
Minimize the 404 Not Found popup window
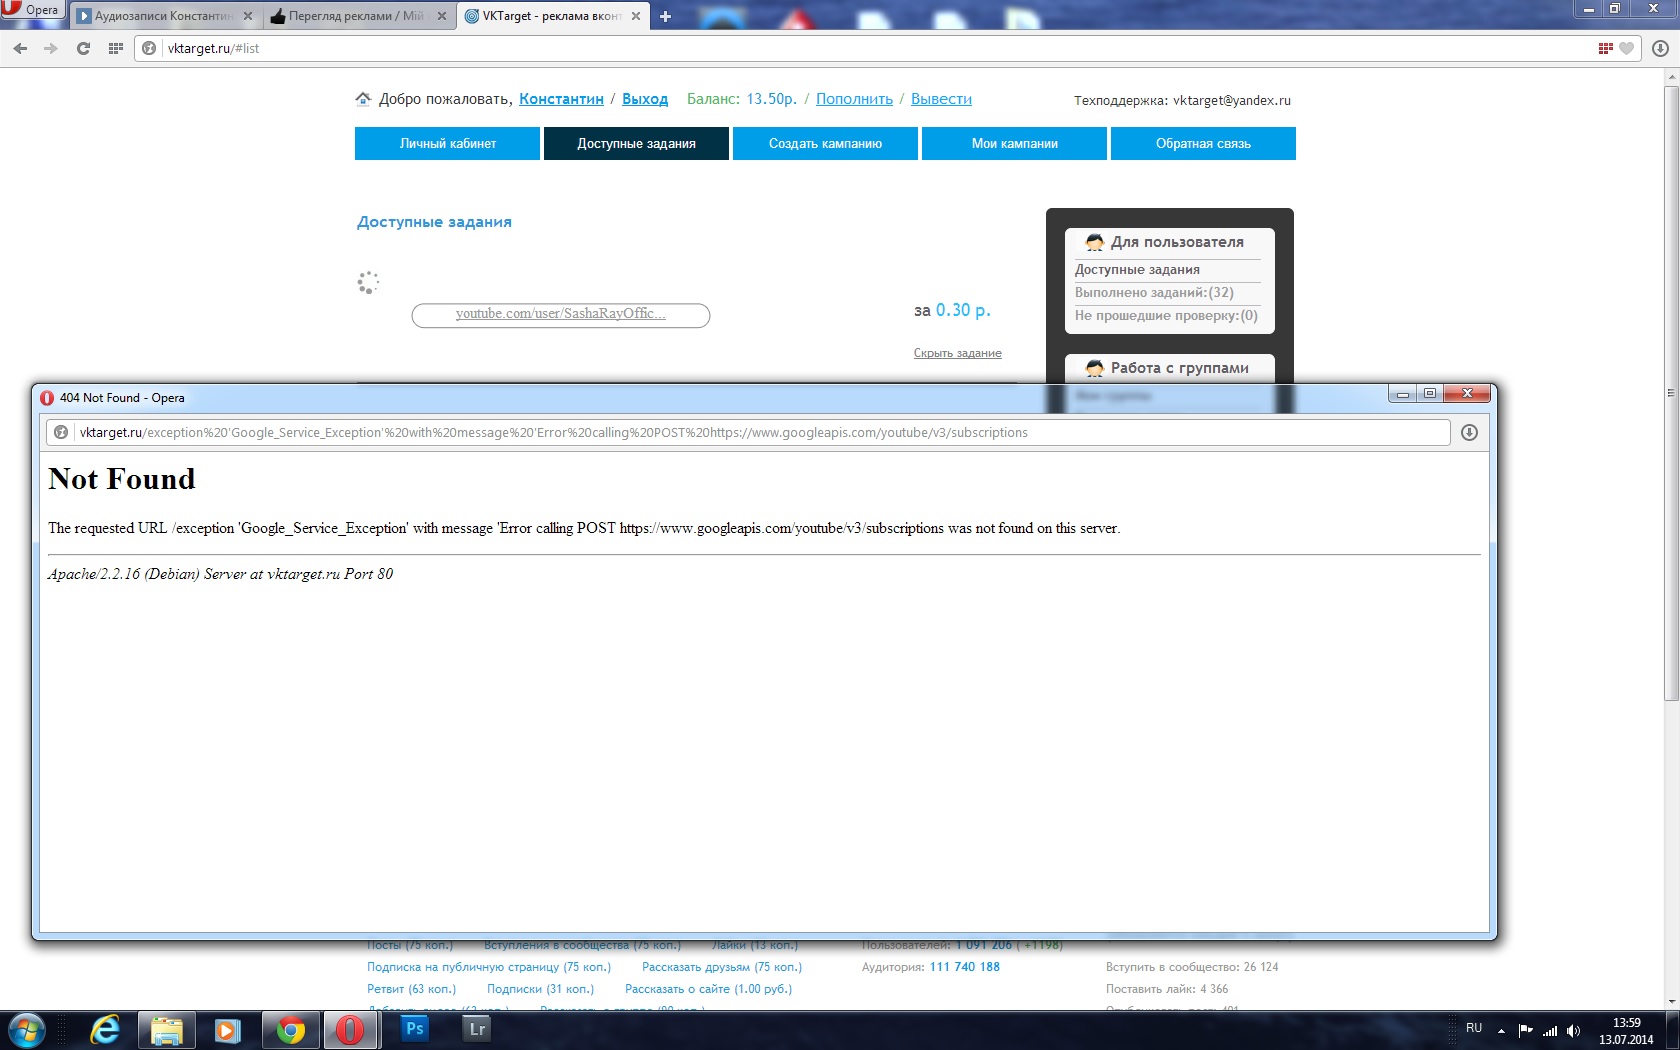point(1403,394)
